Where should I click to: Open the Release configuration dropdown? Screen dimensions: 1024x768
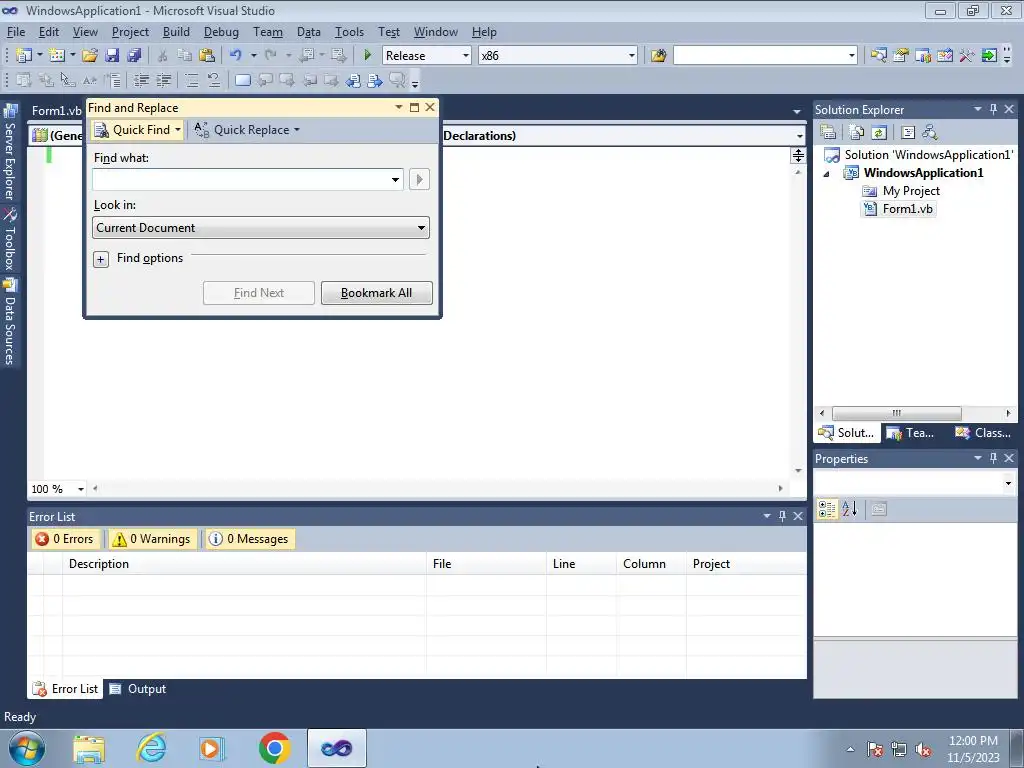[466, 56]
